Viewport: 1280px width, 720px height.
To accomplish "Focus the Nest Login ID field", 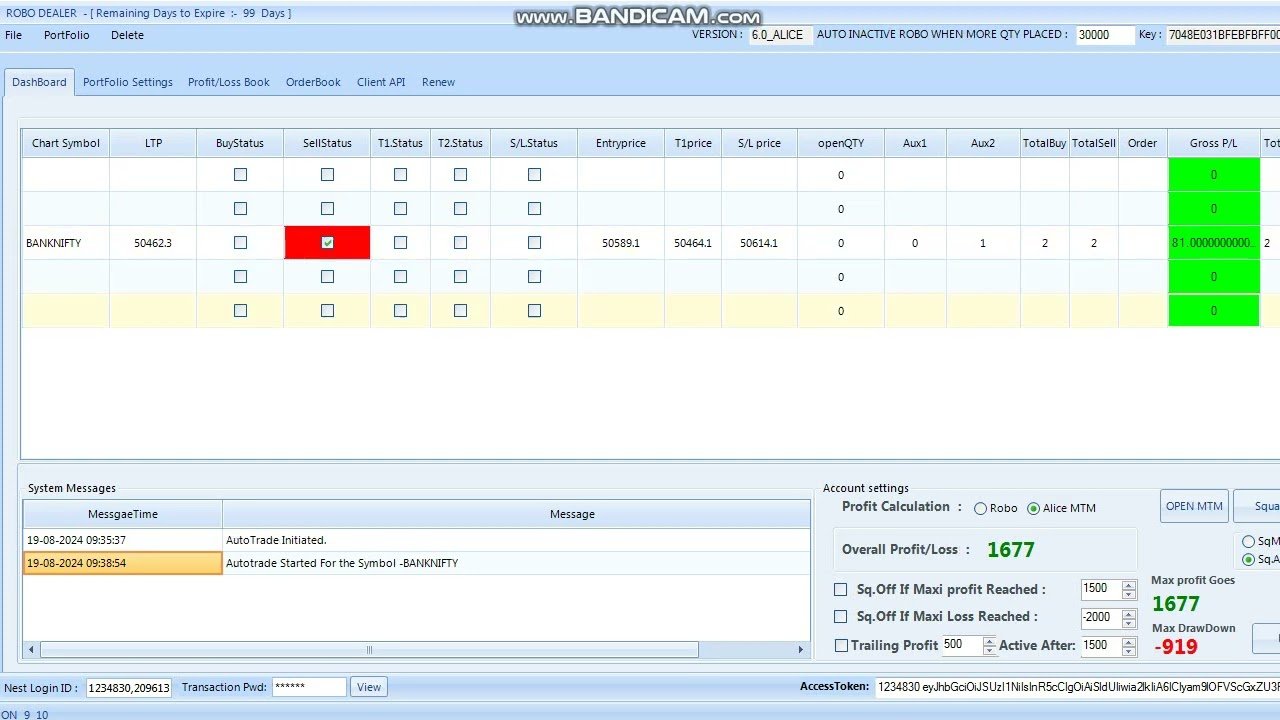I will click(x=129, y=688).
